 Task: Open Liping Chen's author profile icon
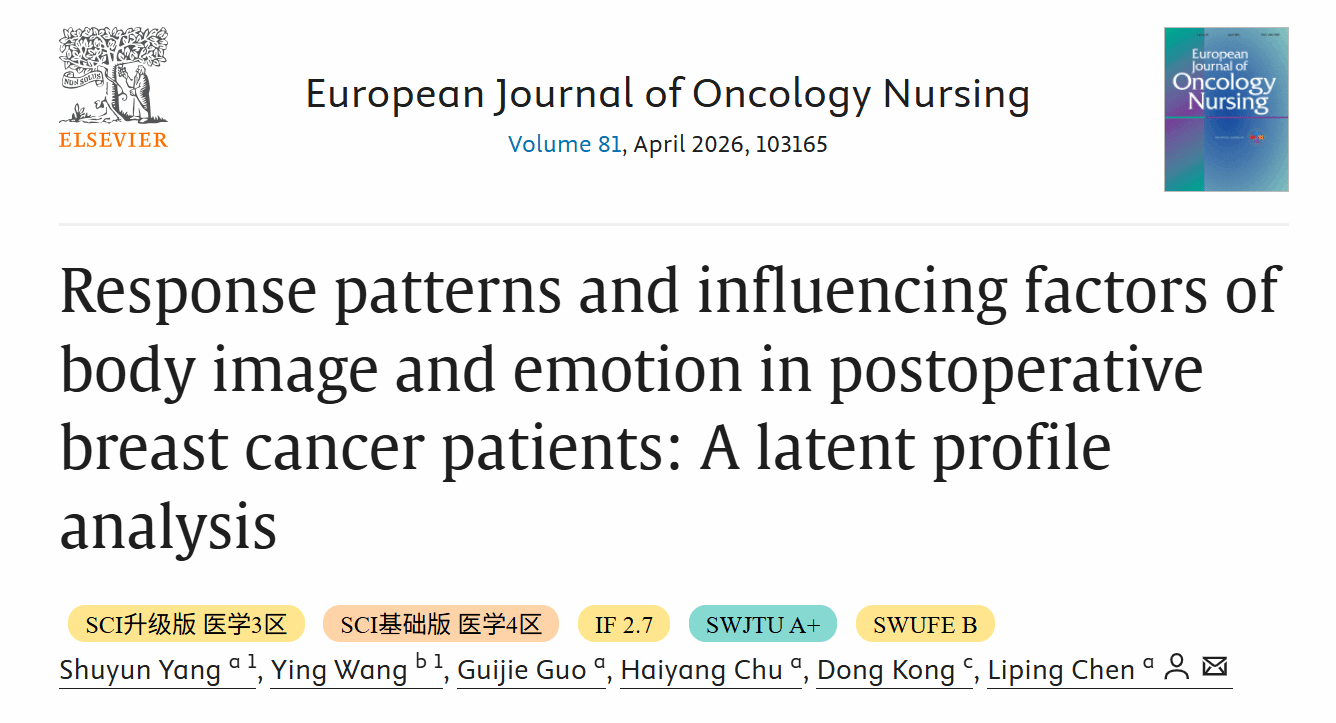[1178, 667]
